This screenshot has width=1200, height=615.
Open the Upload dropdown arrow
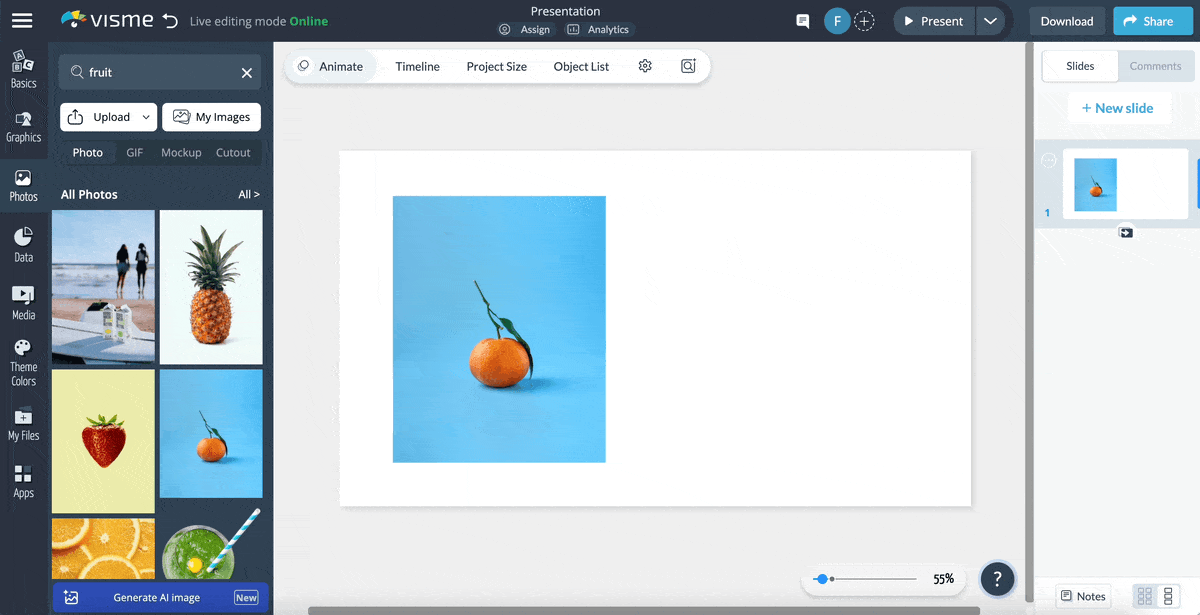click(146, 117)
